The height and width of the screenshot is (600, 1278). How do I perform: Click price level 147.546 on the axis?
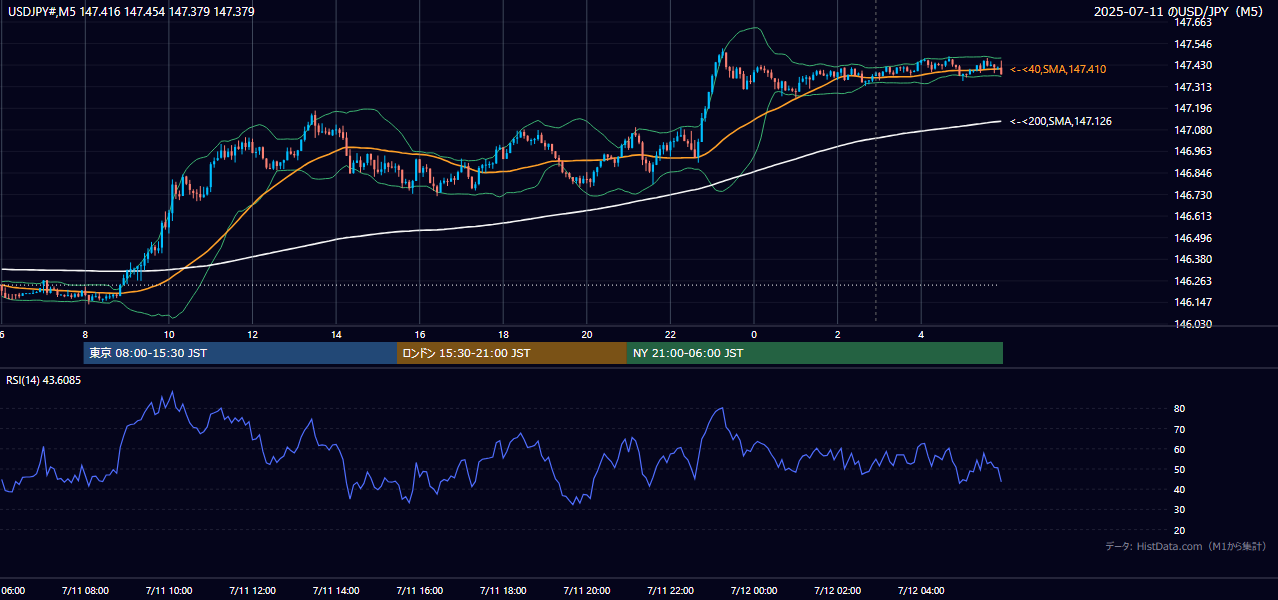pos(1194,44)
